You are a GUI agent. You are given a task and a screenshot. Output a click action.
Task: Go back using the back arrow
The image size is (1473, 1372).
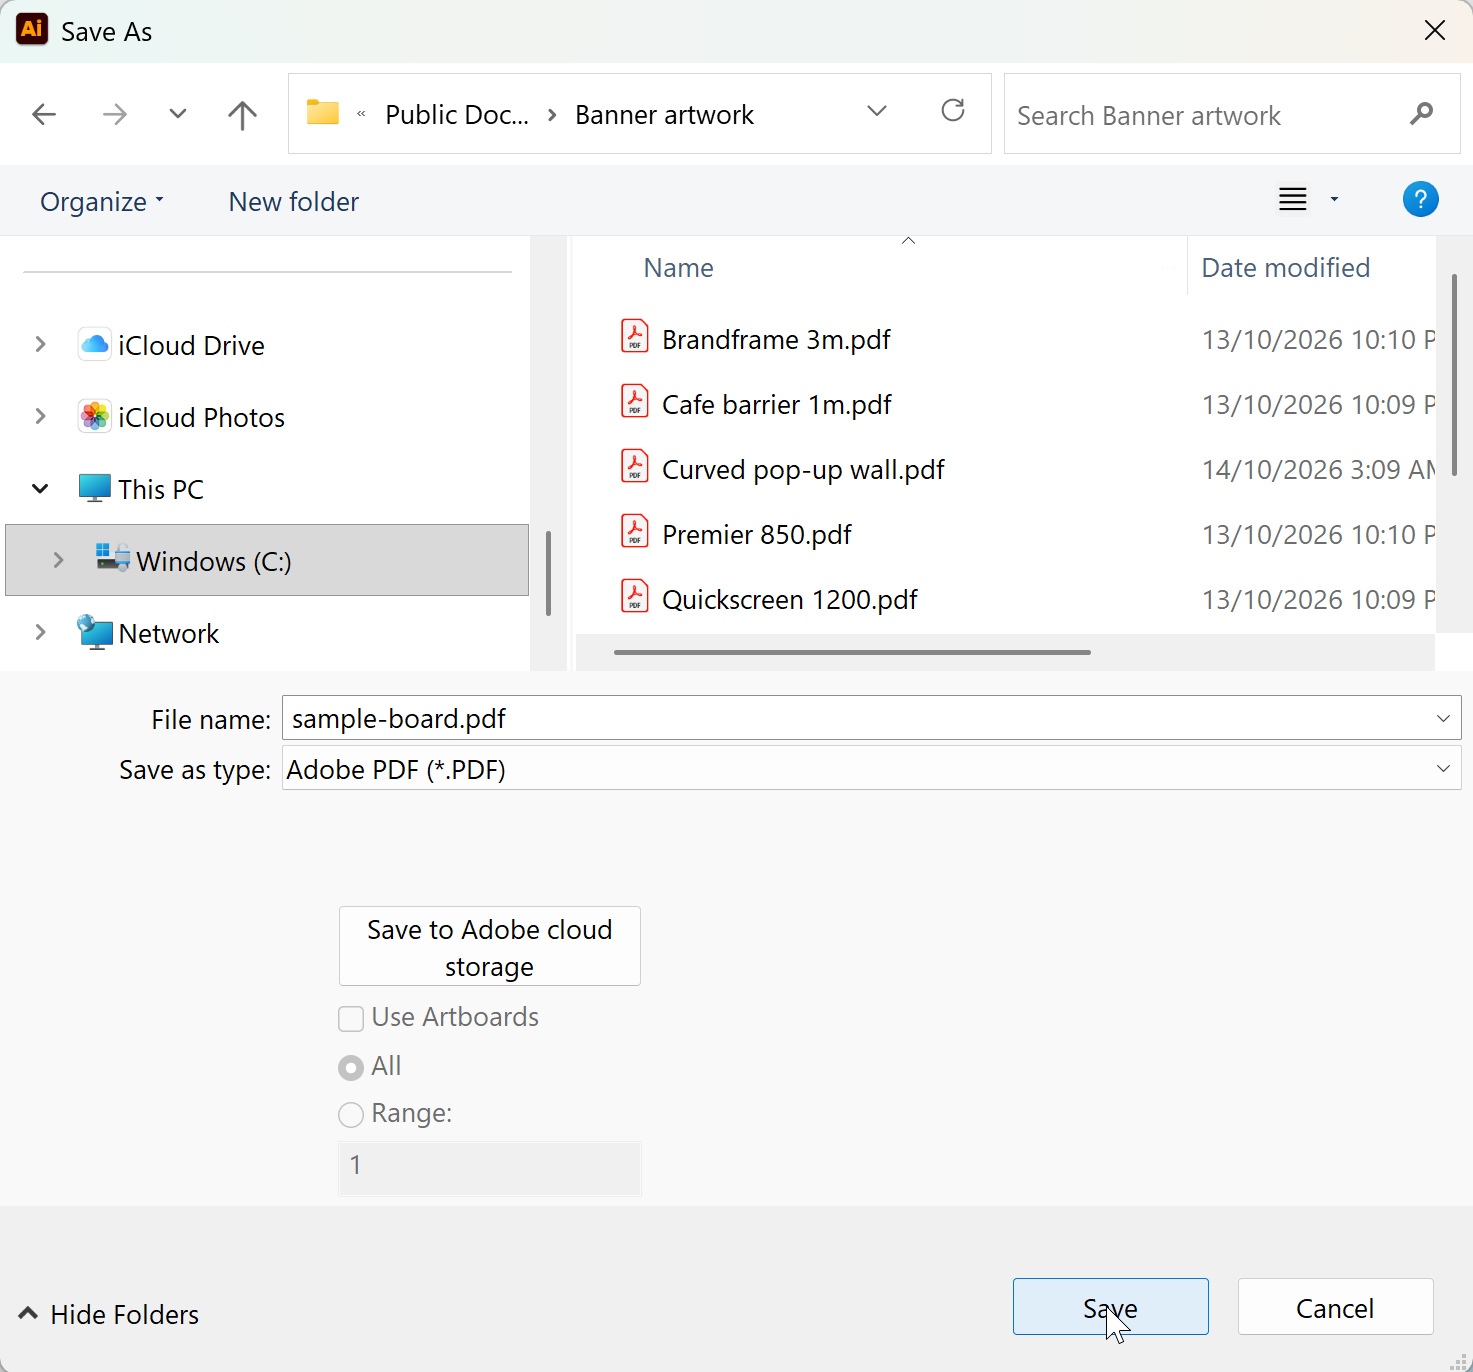coord(44,115)
